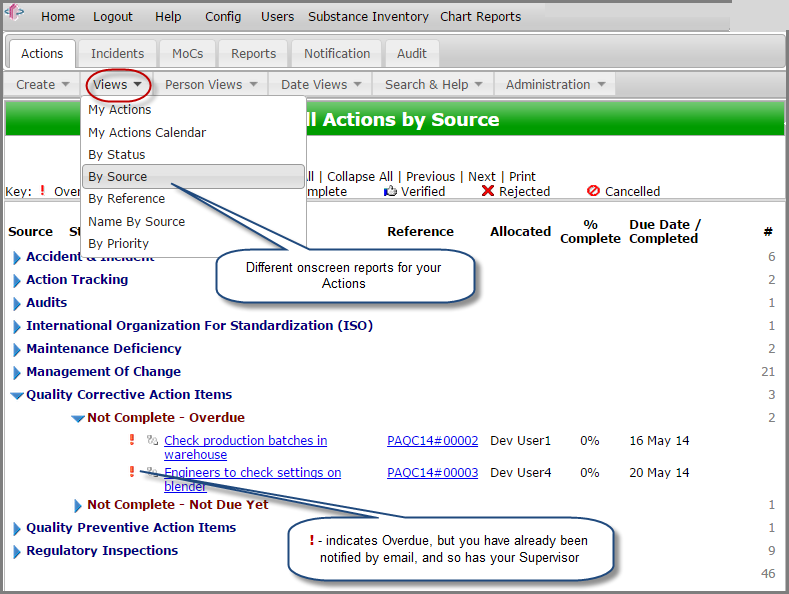Expand 'Not Complete - Not Due Yet' section
This screenshot has height=594, width=789.
[78, 506]
